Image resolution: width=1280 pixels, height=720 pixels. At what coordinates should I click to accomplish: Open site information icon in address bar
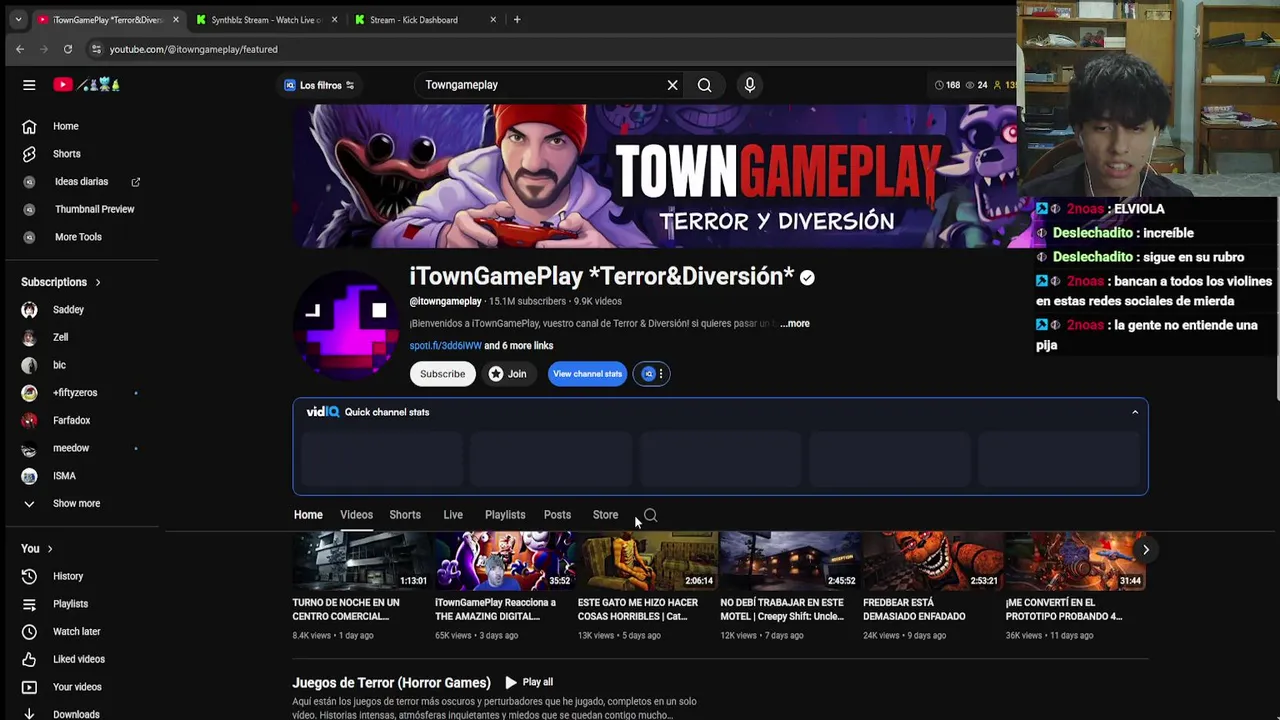pos(96,49)
